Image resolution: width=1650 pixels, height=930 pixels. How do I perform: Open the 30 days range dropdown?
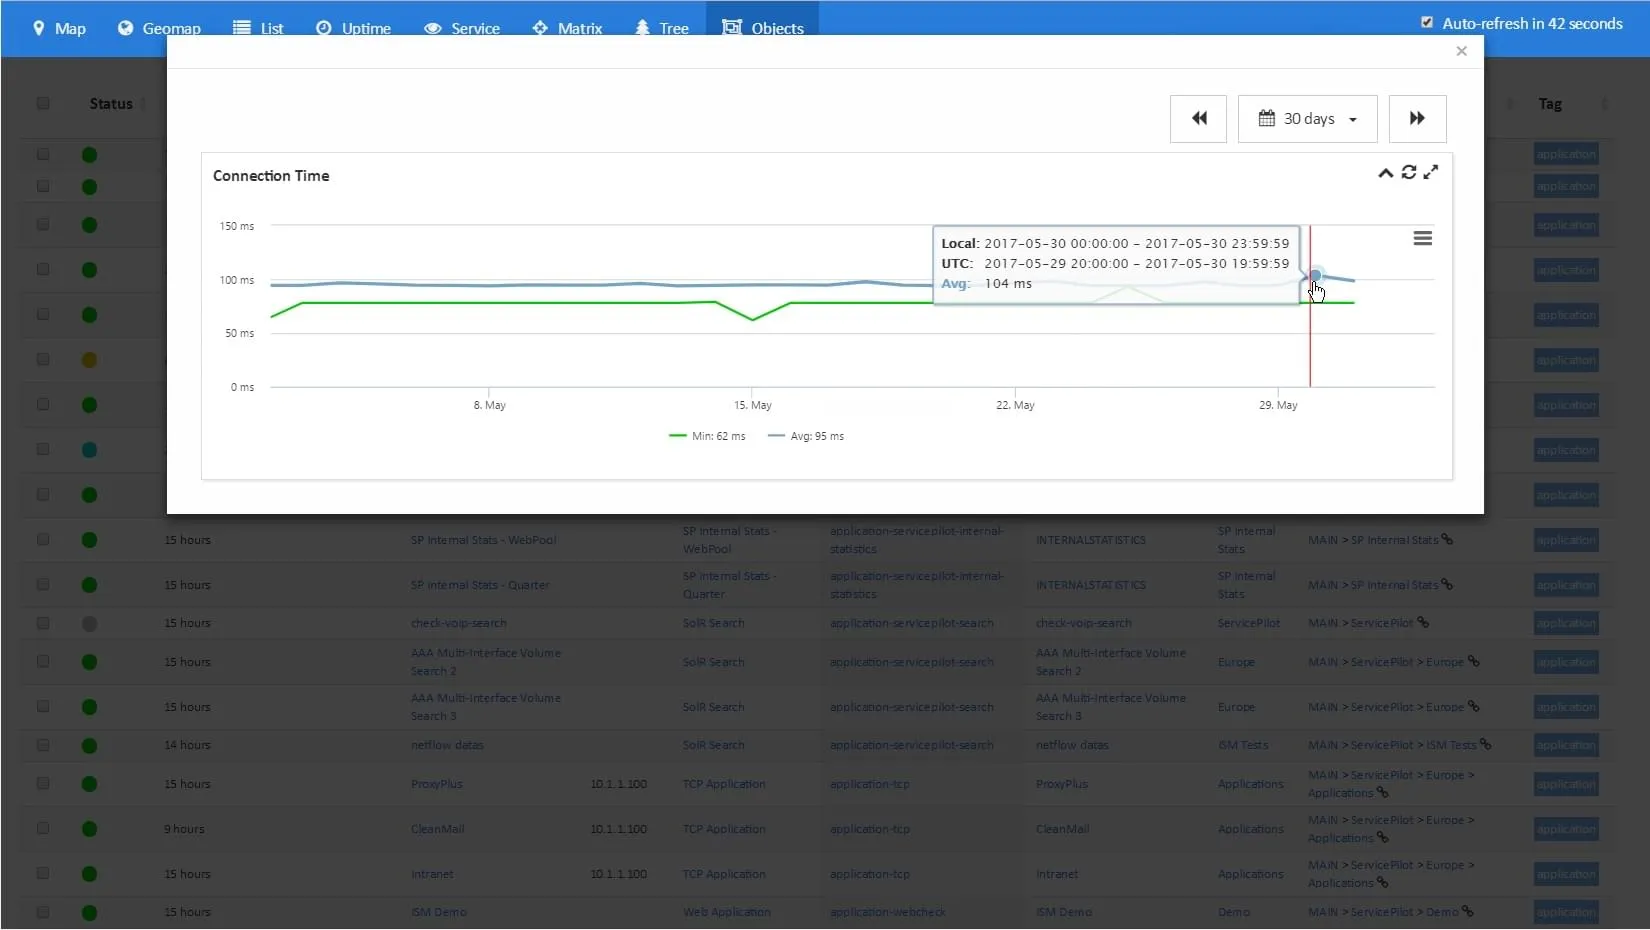1307,119
